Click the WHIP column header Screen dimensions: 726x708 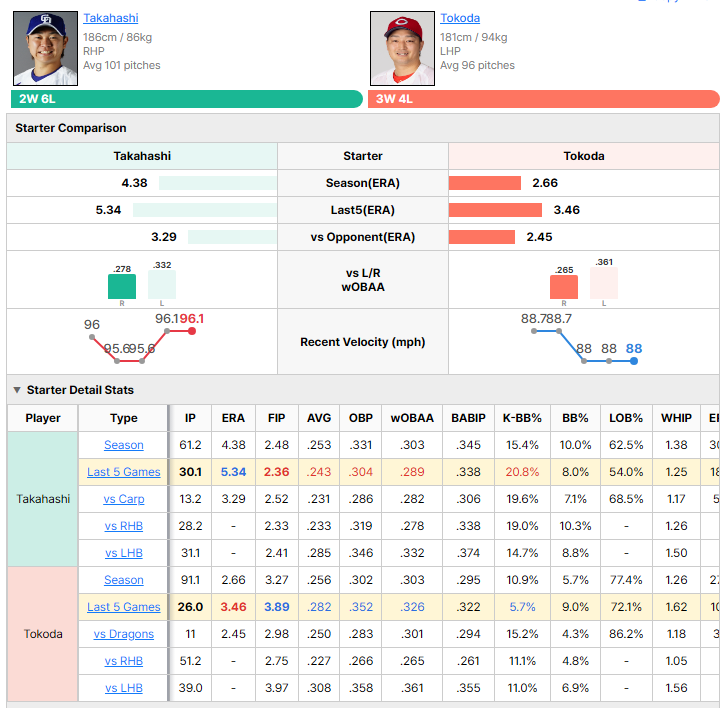pos(676,418)
